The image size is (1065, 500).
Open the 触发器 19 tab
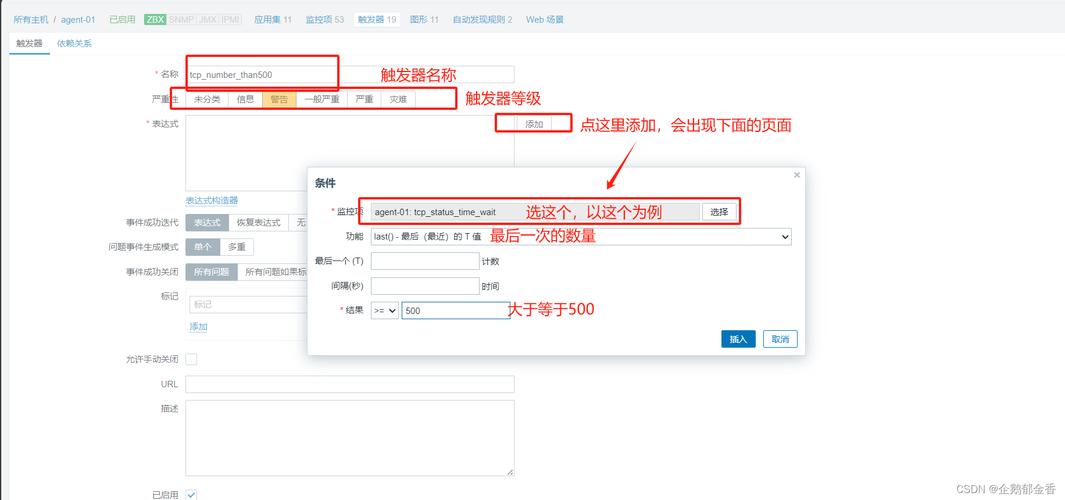point(377,20)
